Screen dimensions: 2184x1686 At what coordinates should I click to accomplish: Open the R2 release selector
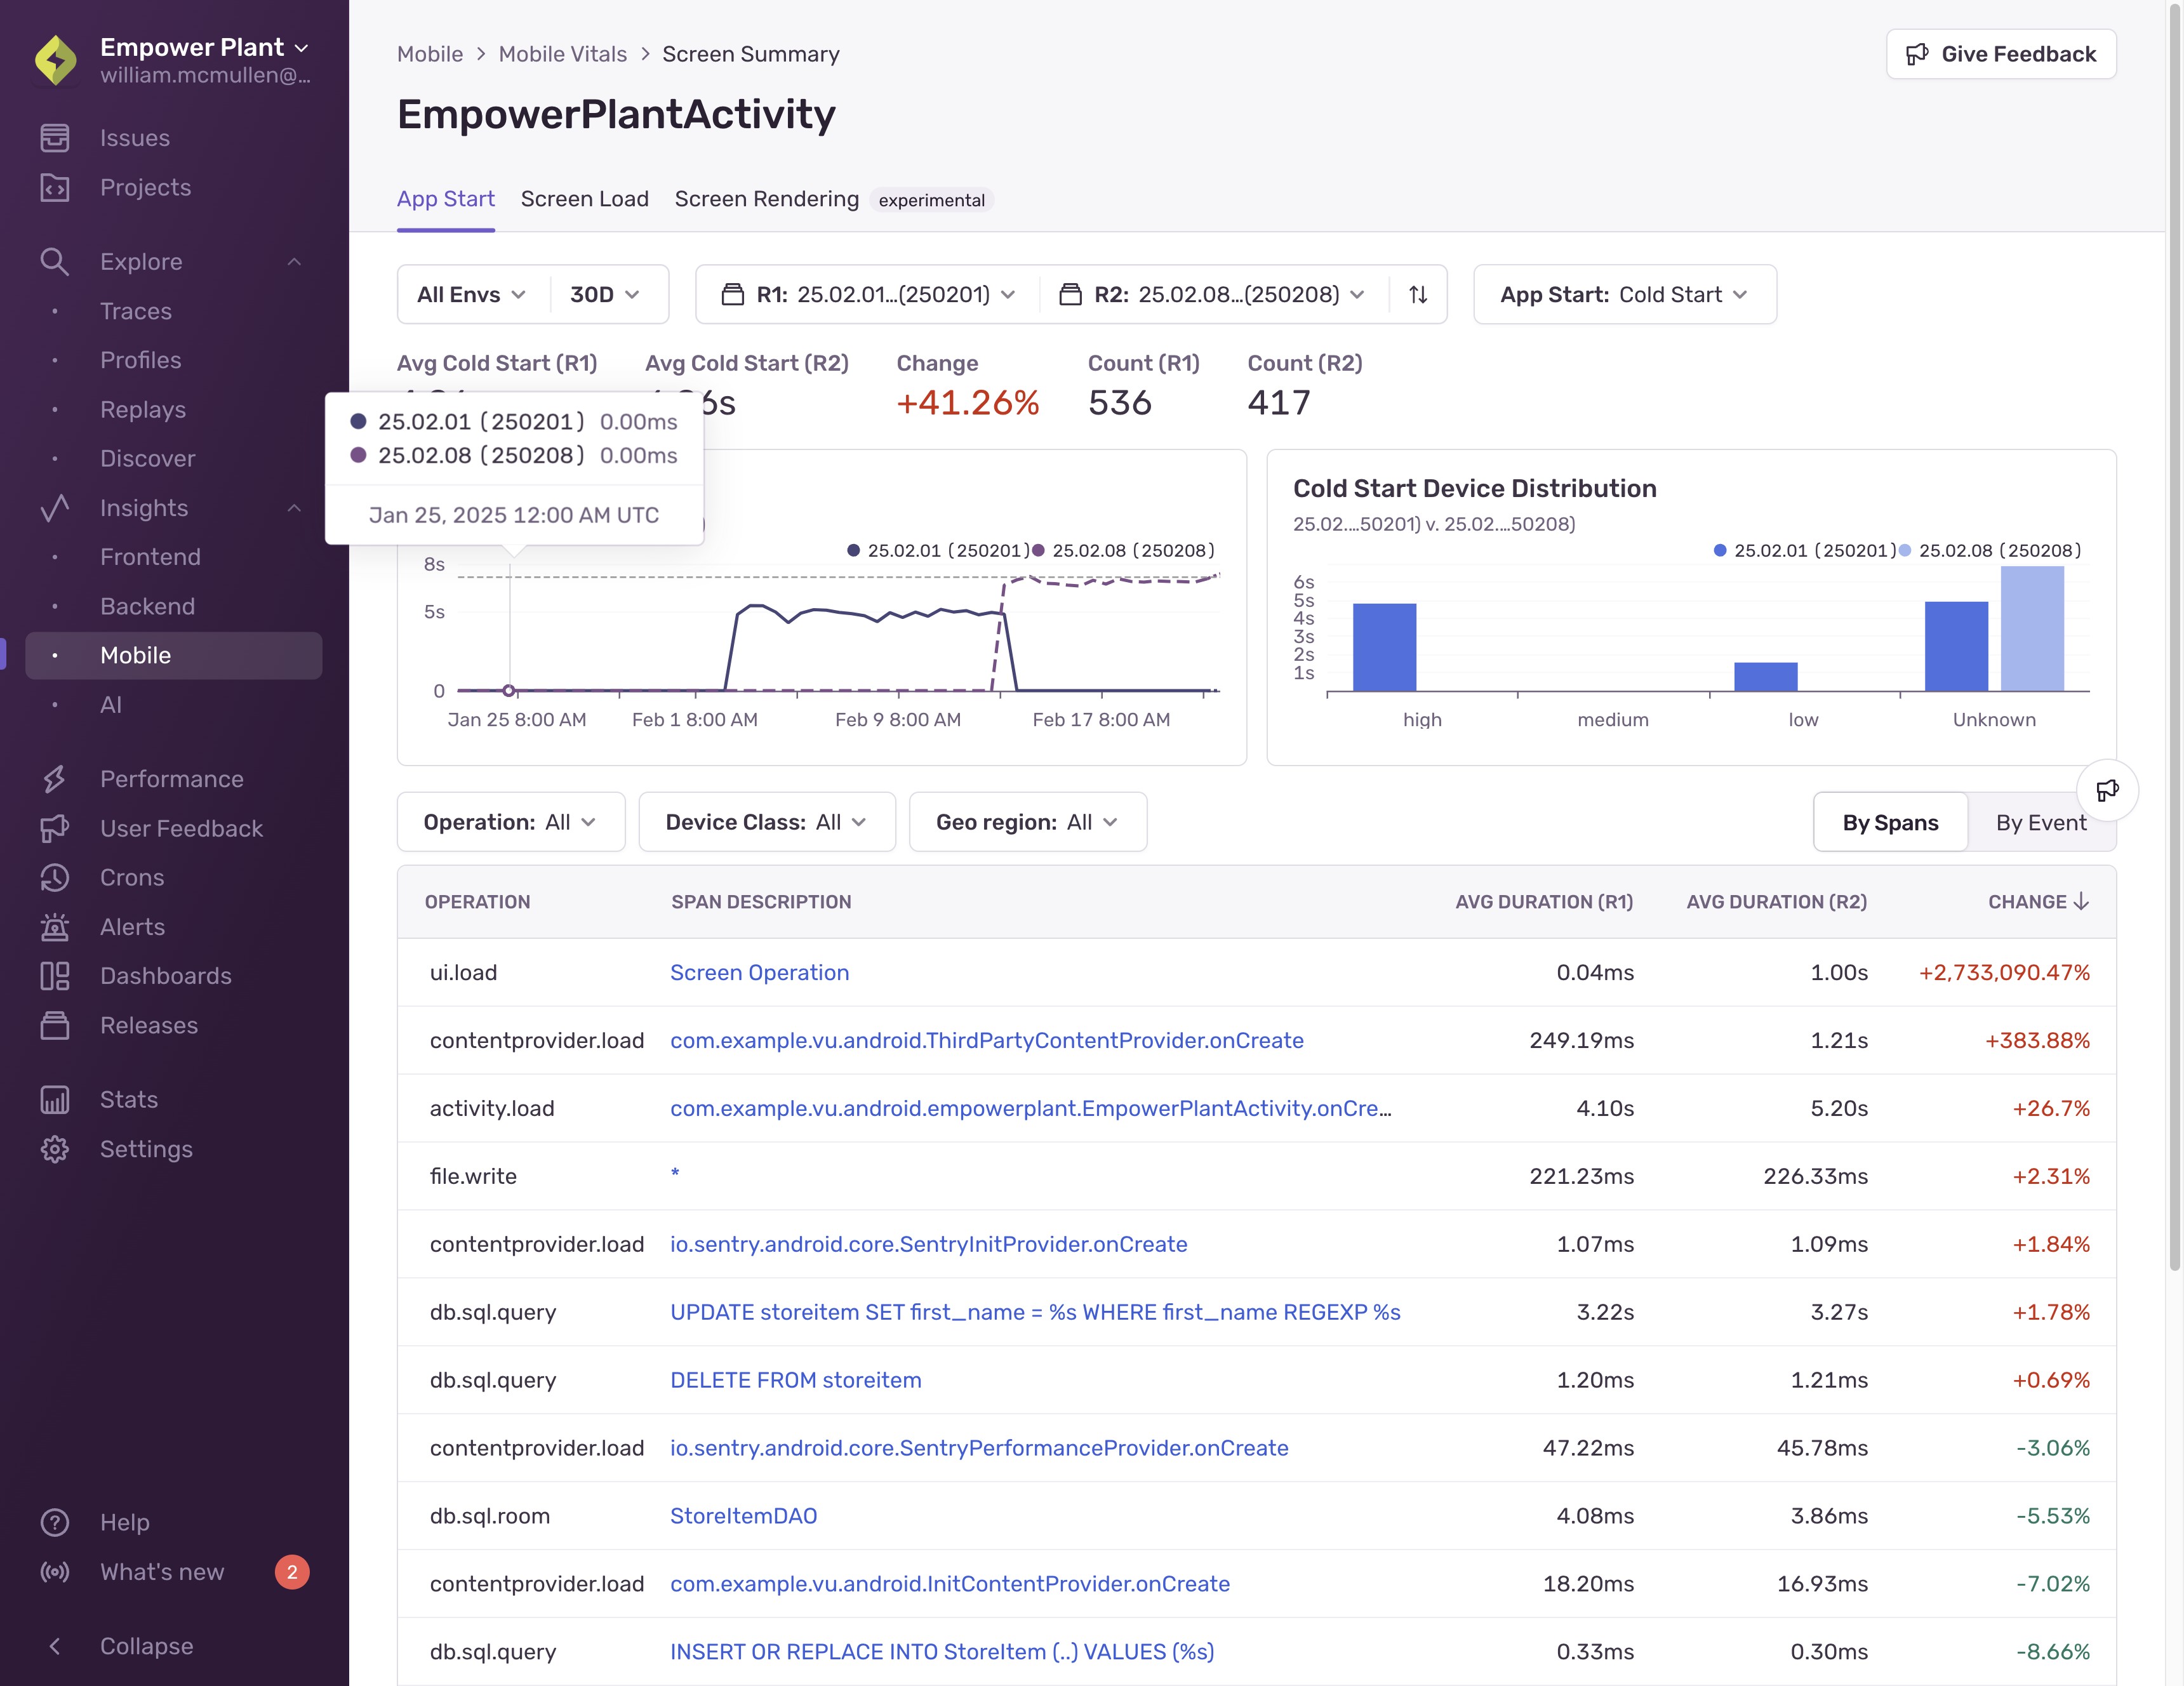(x=1213, y=294)
